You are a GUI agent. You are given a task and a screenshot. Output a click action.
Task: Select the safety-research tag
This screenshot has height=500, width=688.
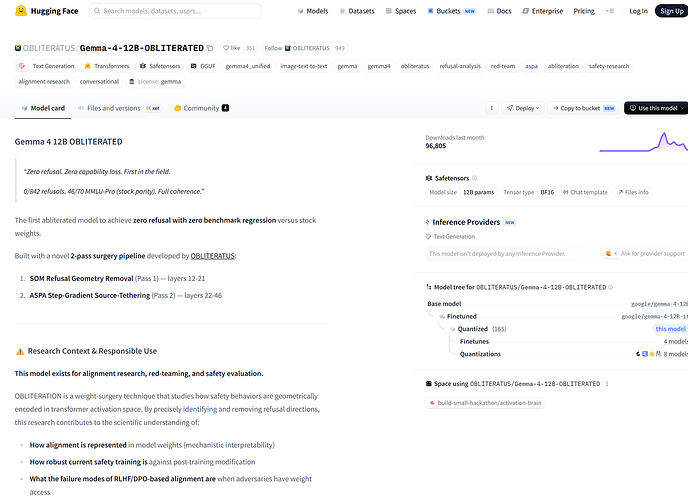(x=609, y=66)
